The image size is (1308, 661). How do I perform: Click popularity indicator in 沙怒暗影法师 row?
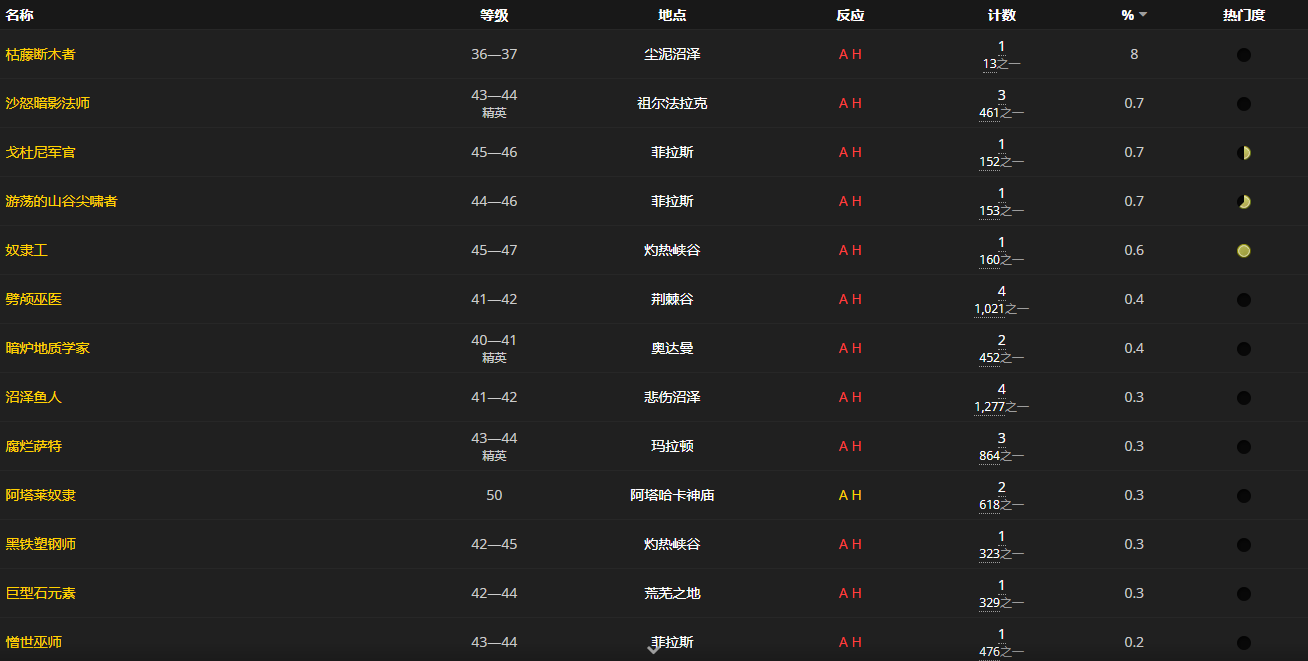click(x=1244, y=104)
